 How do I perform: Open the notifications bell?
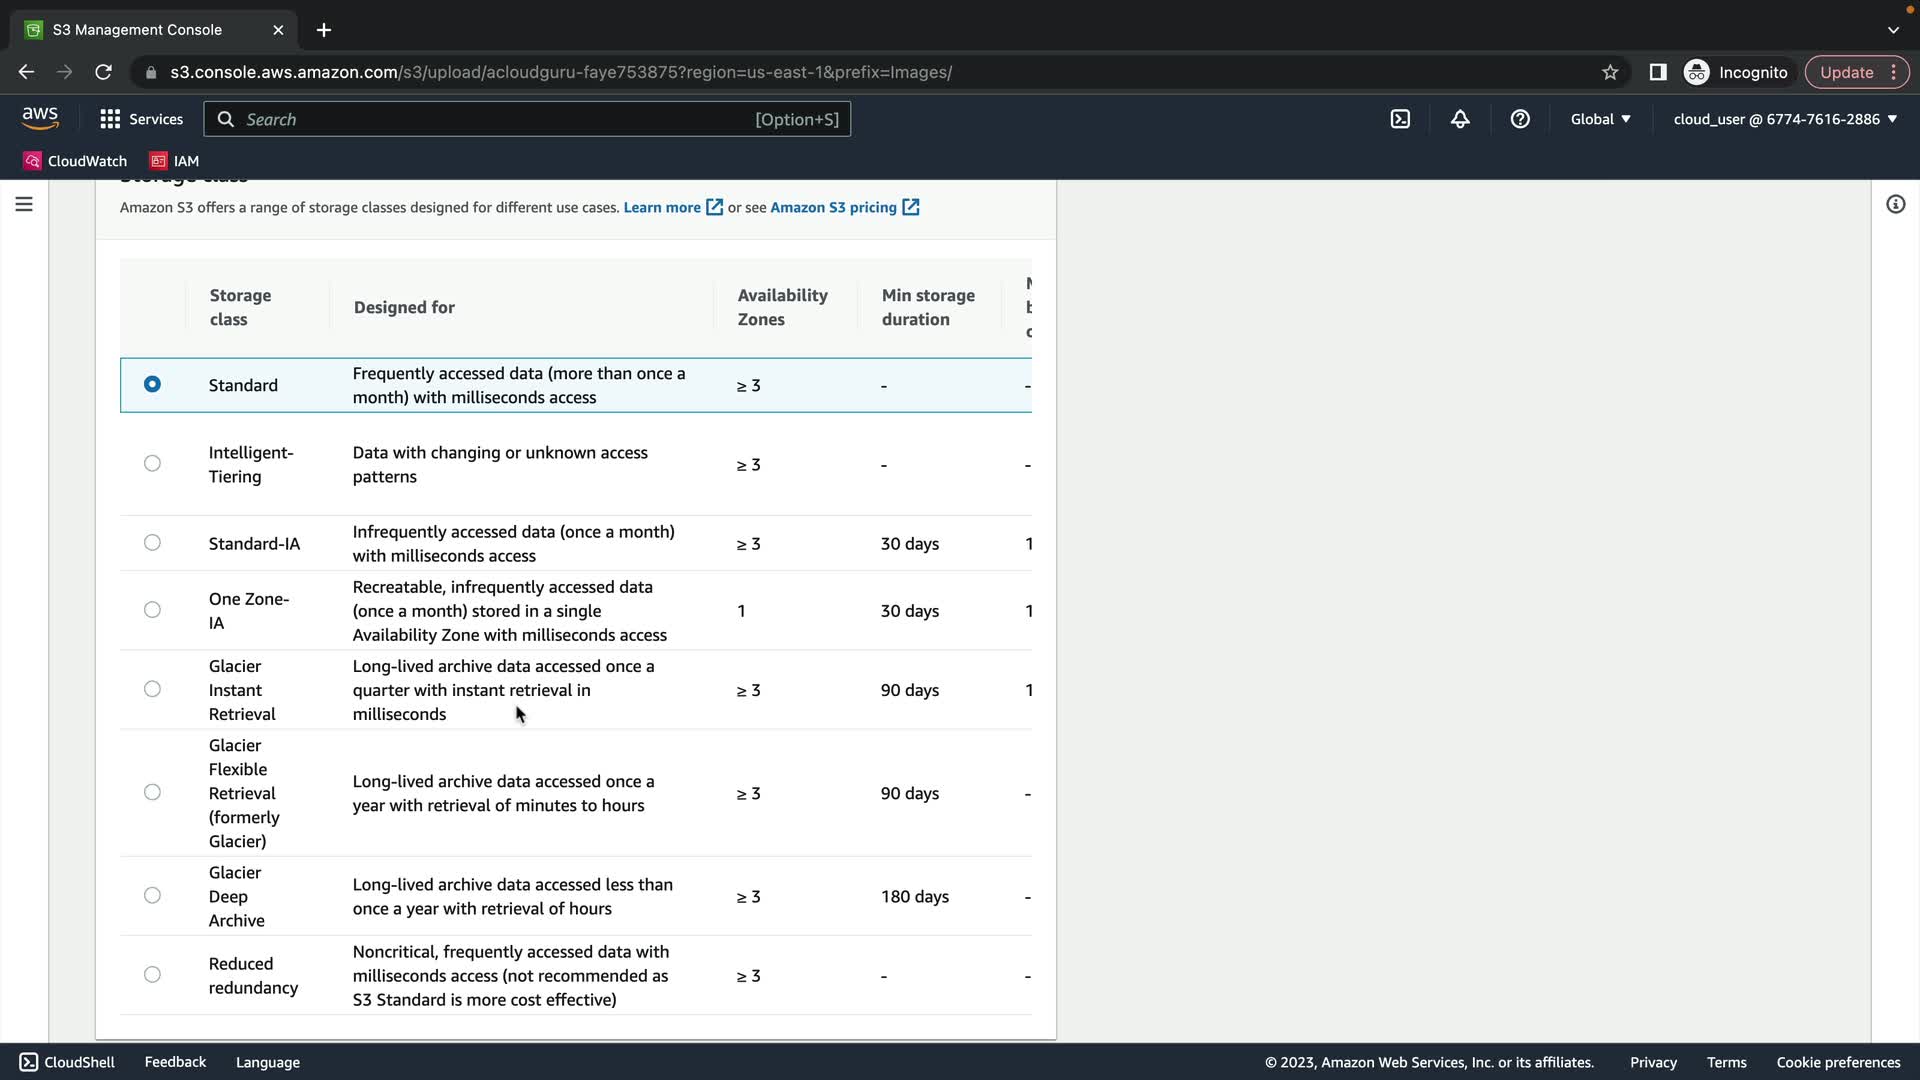(1460, 119)
